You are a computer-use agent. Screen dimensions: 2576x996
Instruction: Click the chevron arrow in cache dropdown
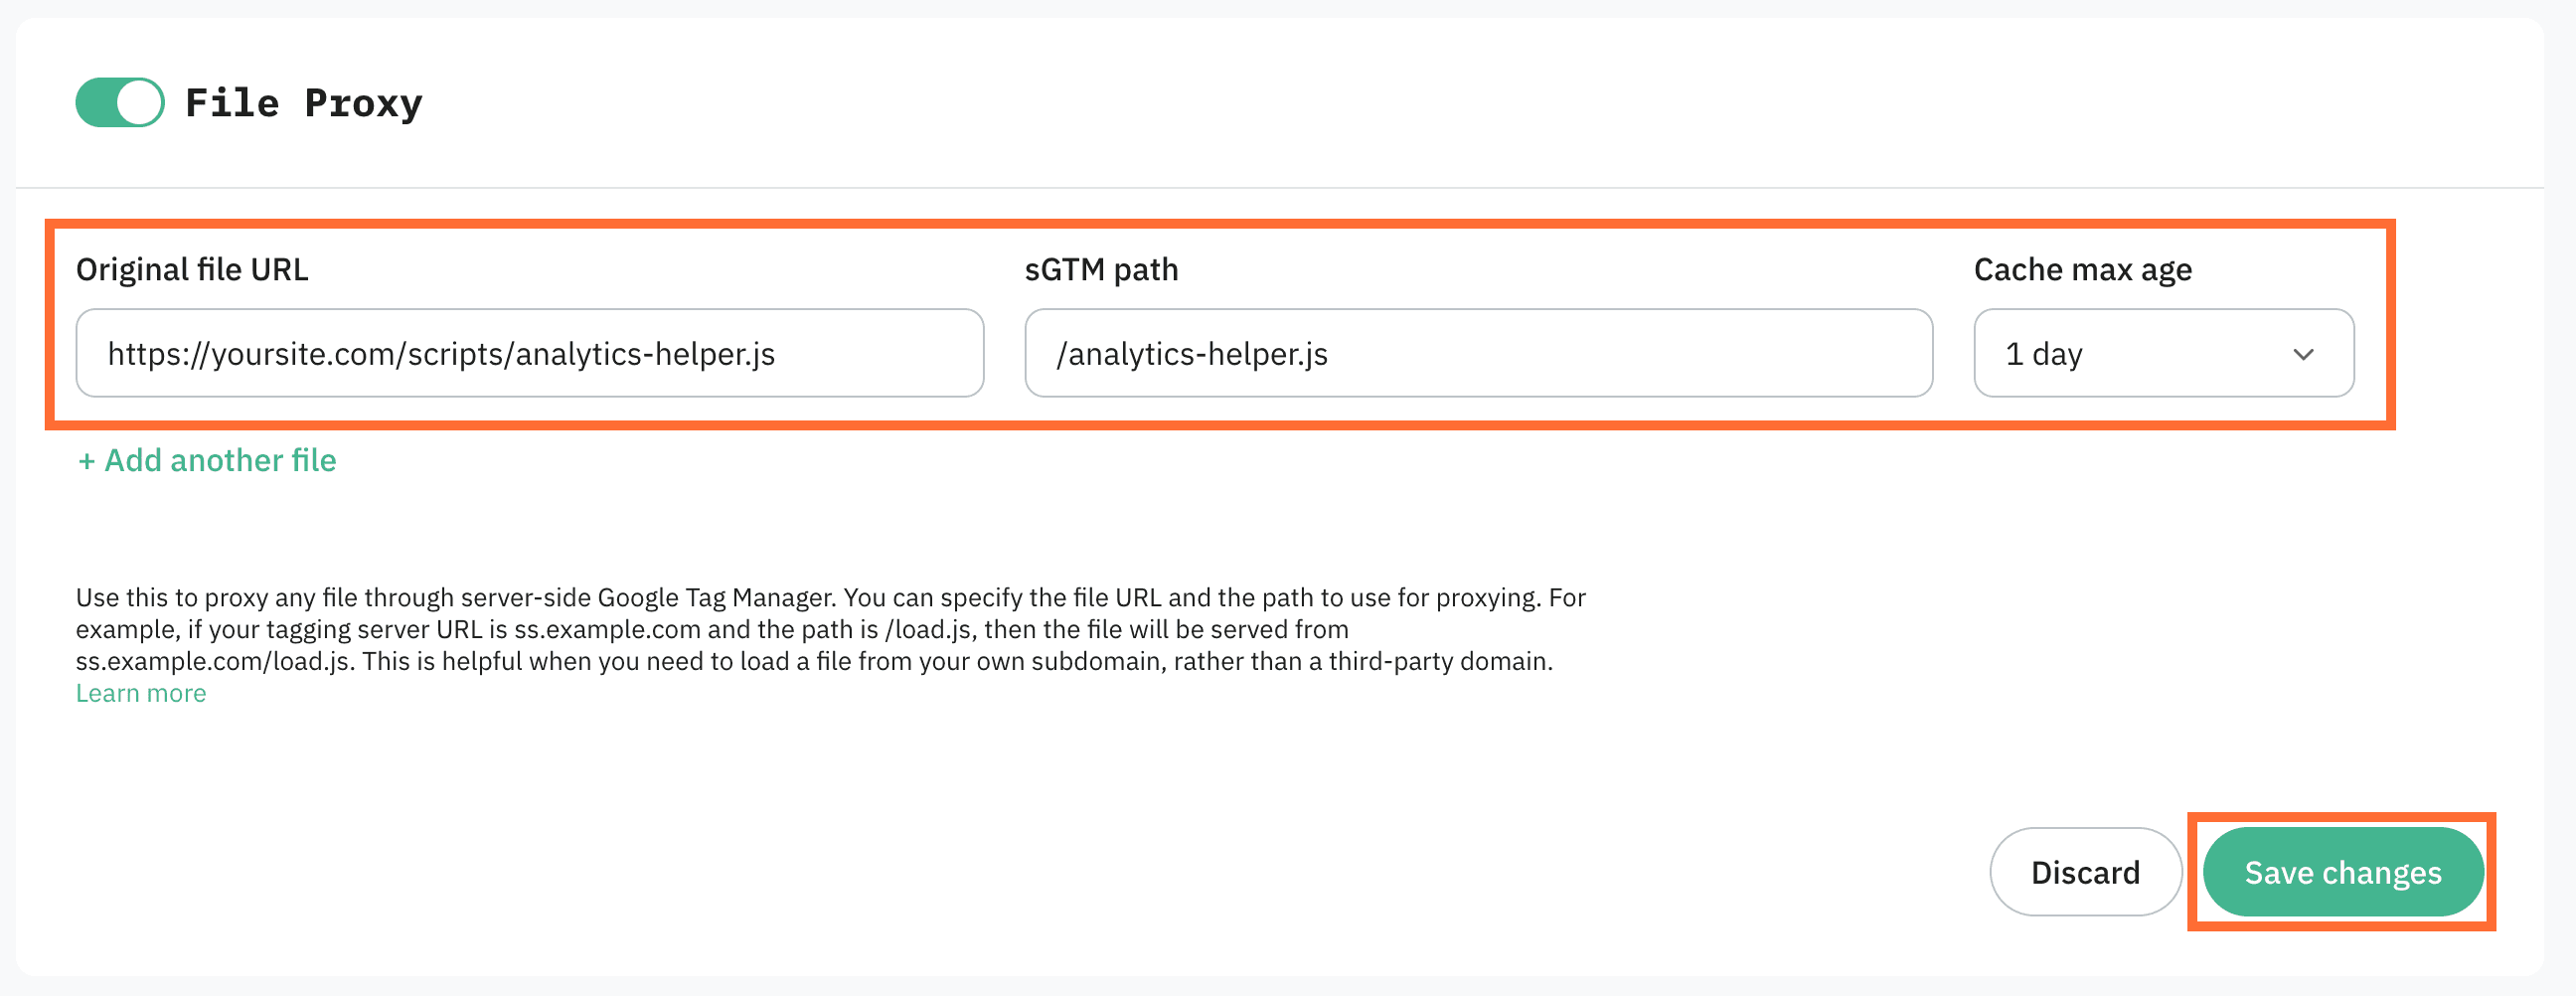(x=2303, y=355)
